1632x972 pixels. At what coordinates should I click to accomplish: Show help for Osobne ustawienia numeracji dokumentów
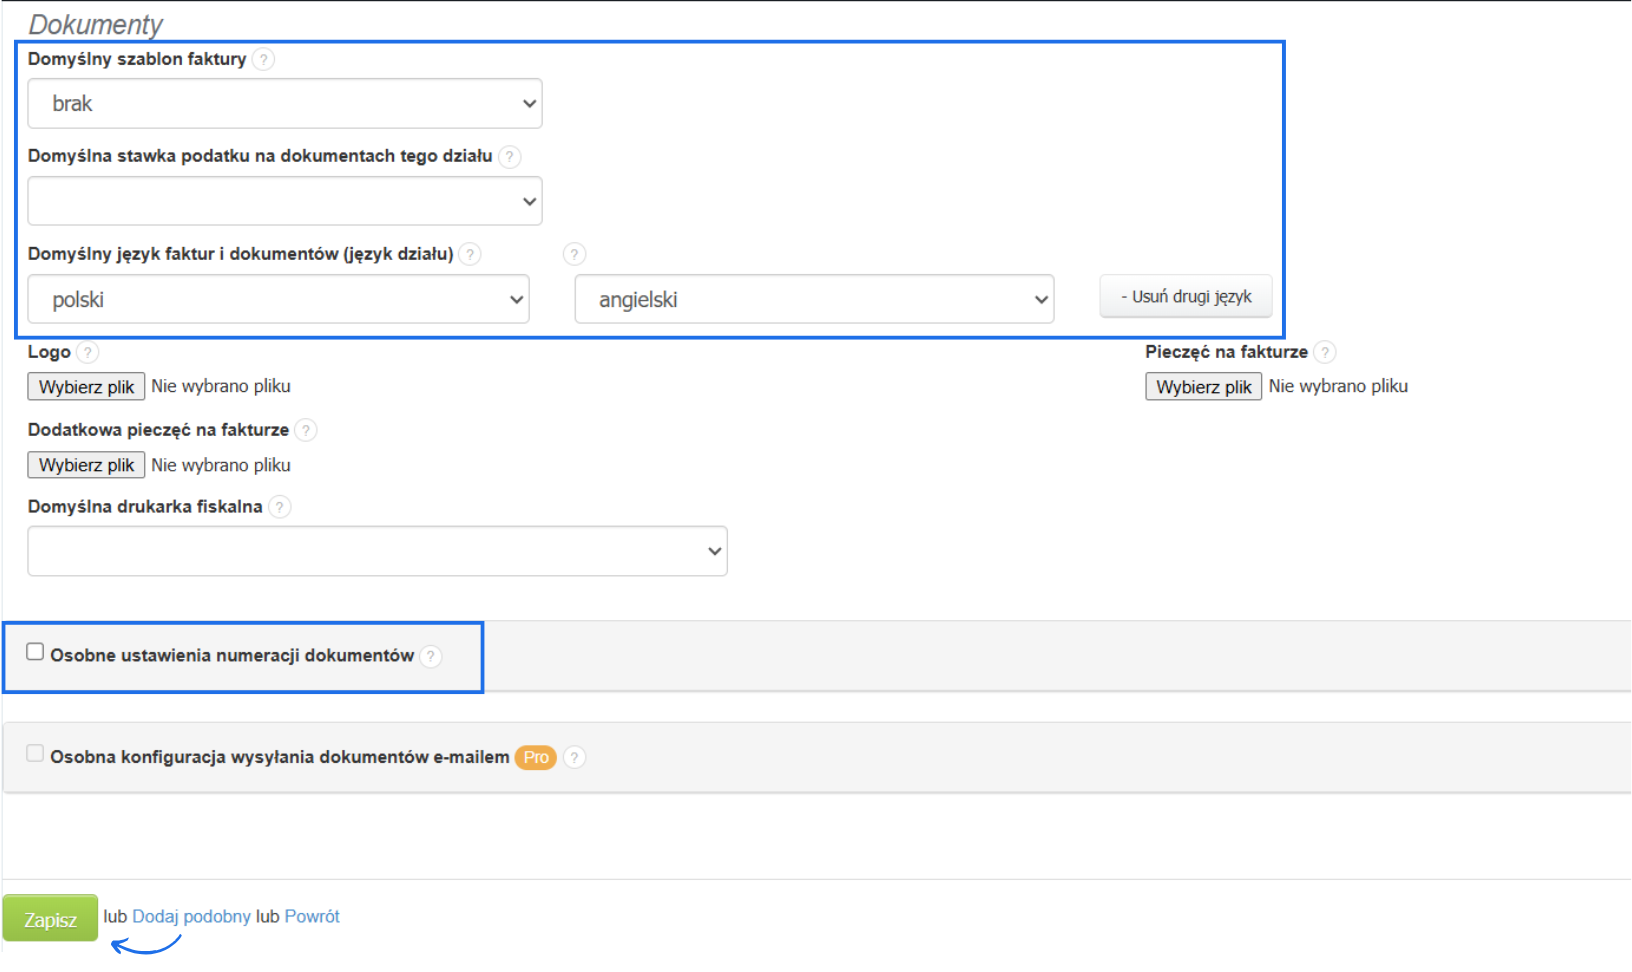tap(431, 656)
